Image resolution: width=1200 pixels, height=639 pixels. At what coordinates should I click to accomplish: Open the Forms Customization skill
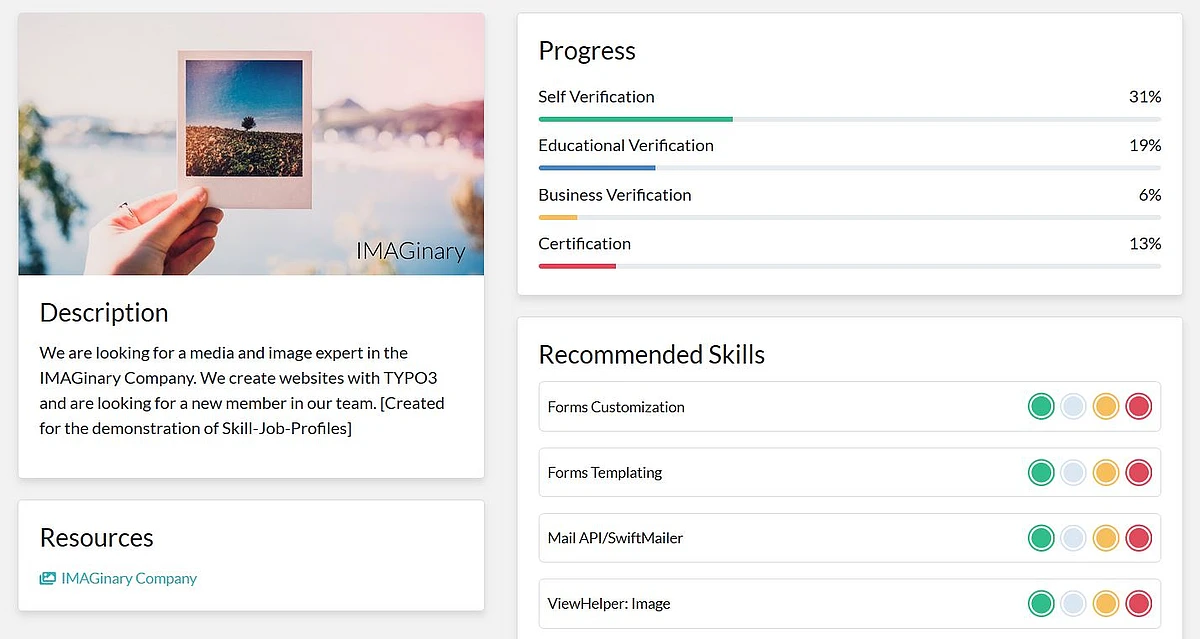[616, 407]
